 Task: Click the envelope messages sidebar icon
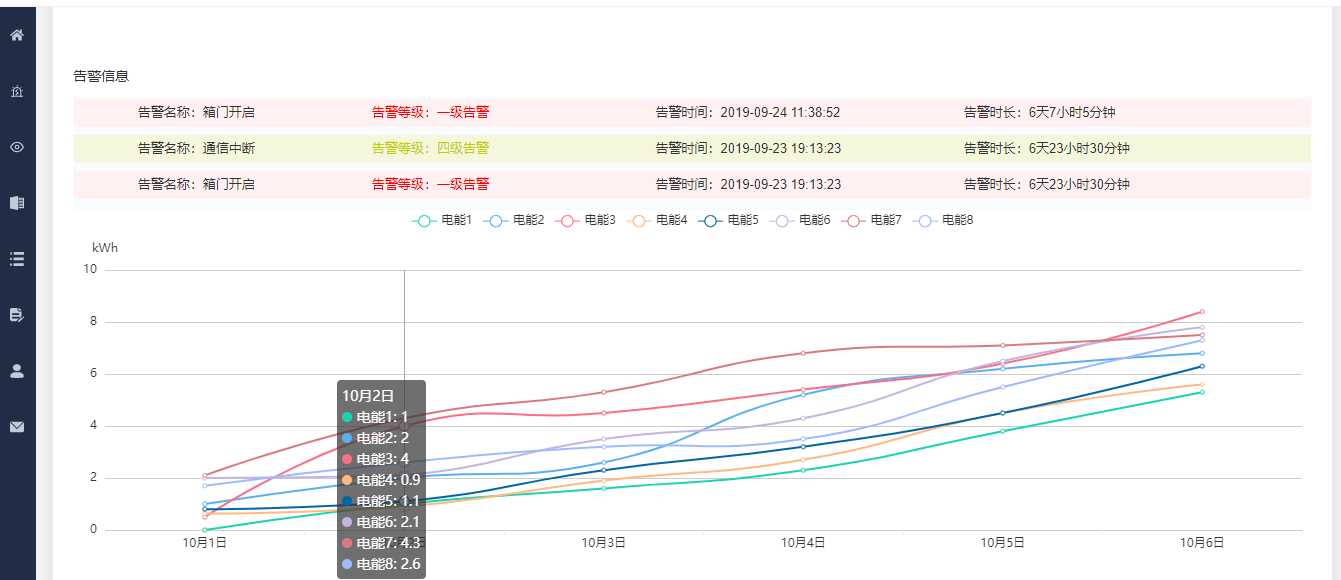(x=17, y=427)
